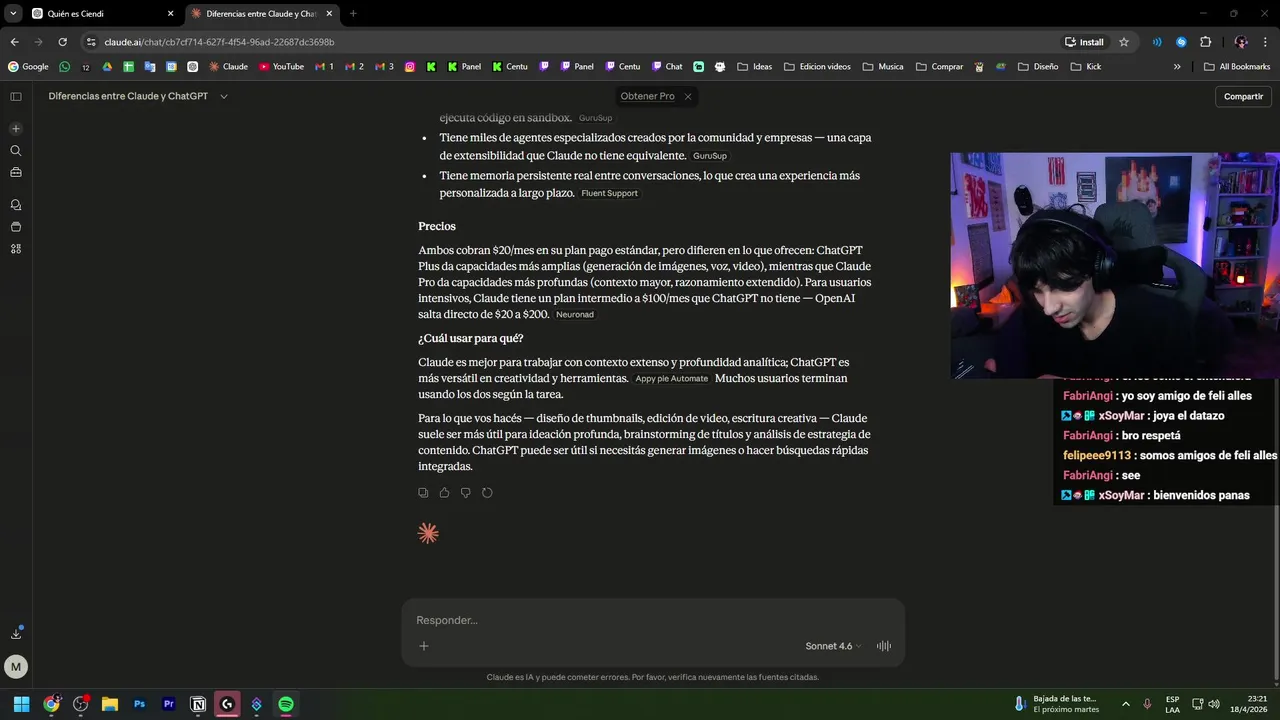
Task: Open the Sonnet 4.6 model selector
Action: pos(833,646)
